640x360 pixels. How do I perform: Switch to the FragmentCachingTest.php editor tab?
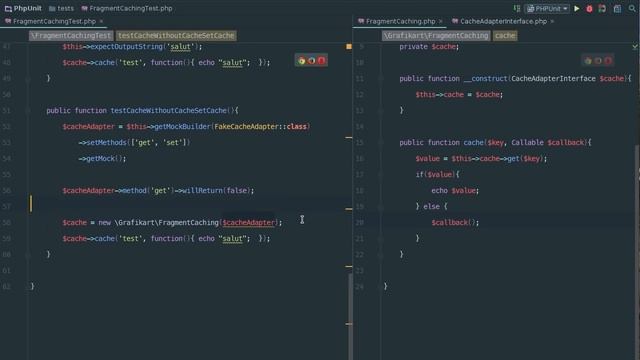(54, 21)
